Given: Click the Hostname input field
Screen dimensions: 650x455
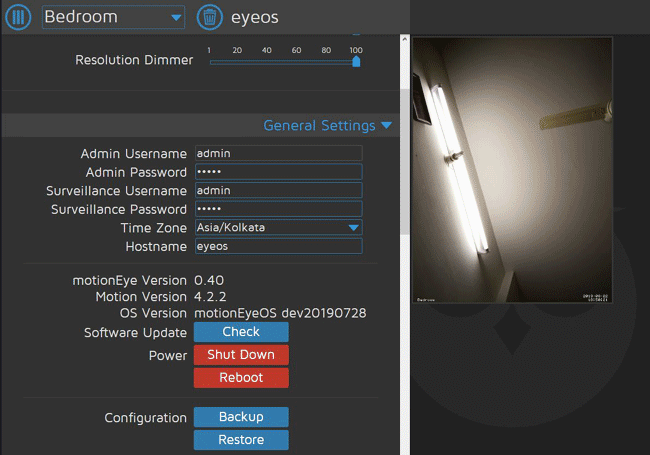Looking at the screenshot, I should pos(279,246).
